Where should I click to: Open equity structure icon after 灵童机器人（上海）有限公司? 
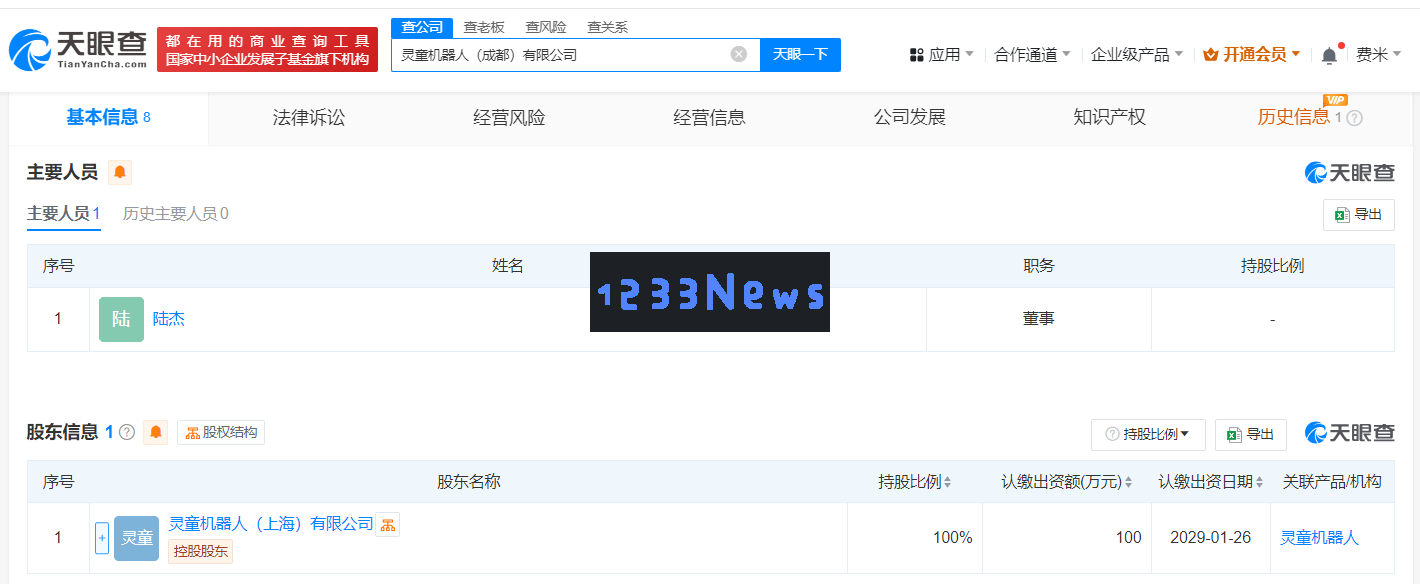pyautogui.click(x=387, y=524)
